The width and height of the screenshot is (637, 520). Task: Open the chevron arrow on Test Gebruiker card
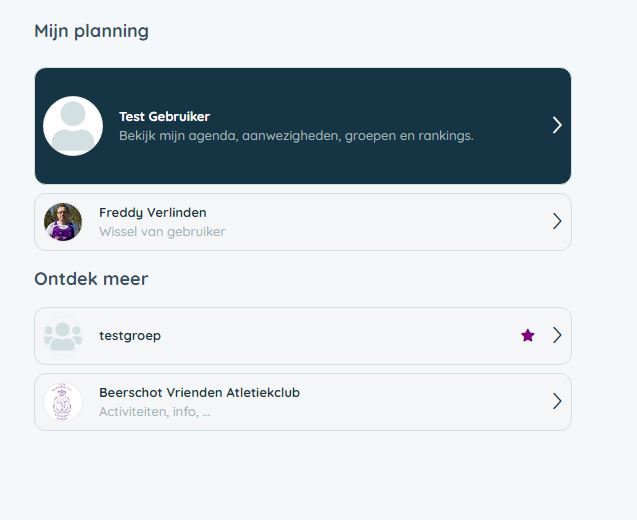(x=557, y=125)
